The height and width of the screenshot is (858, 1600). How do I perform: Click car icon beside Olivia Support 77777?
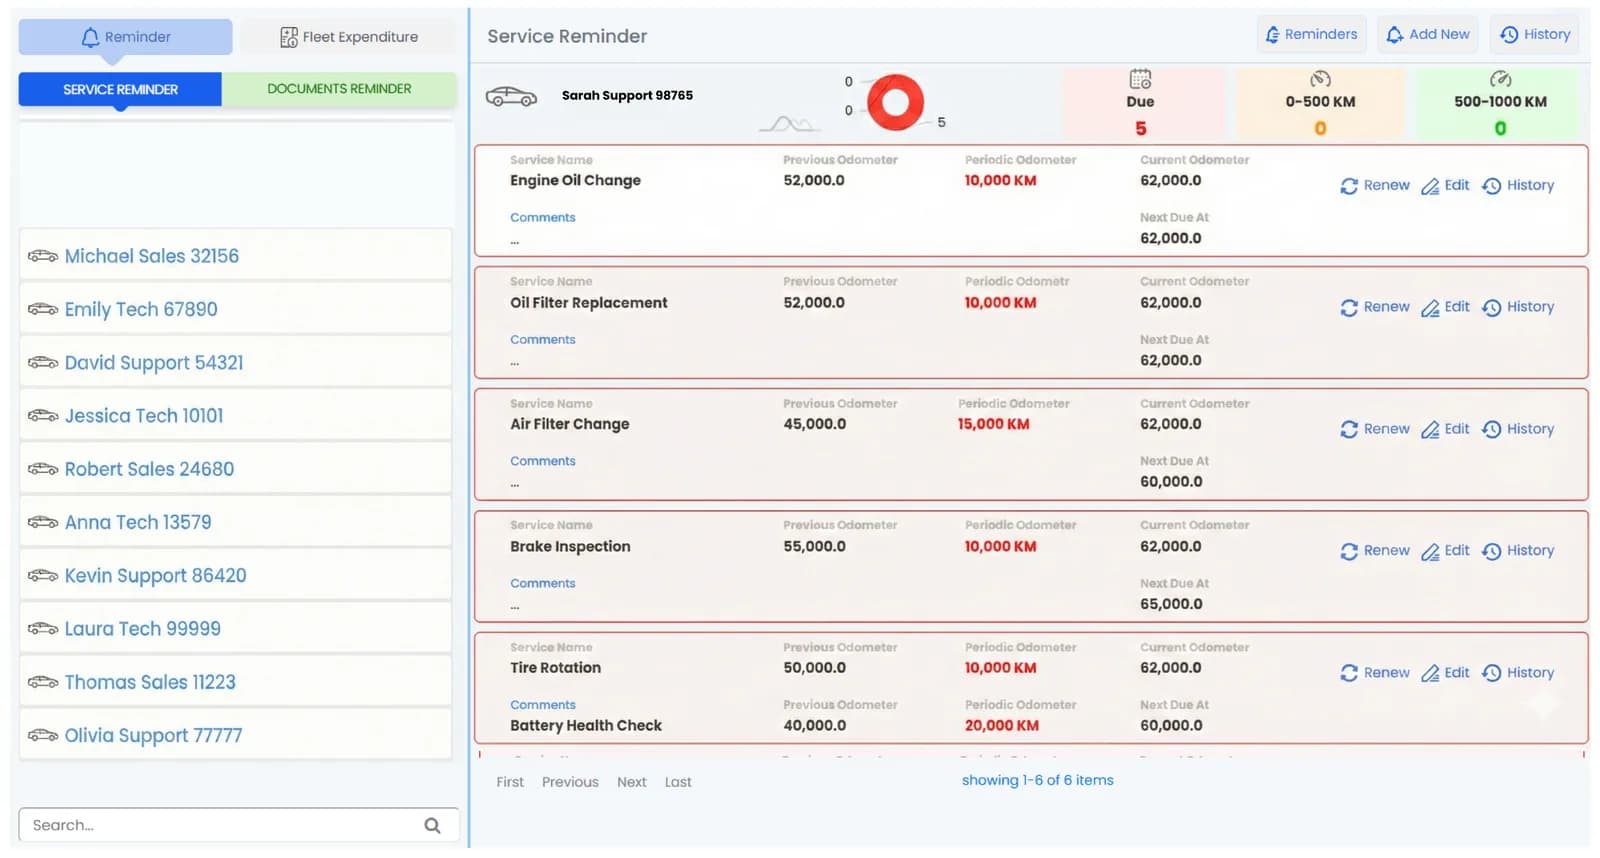click(43, 735)
